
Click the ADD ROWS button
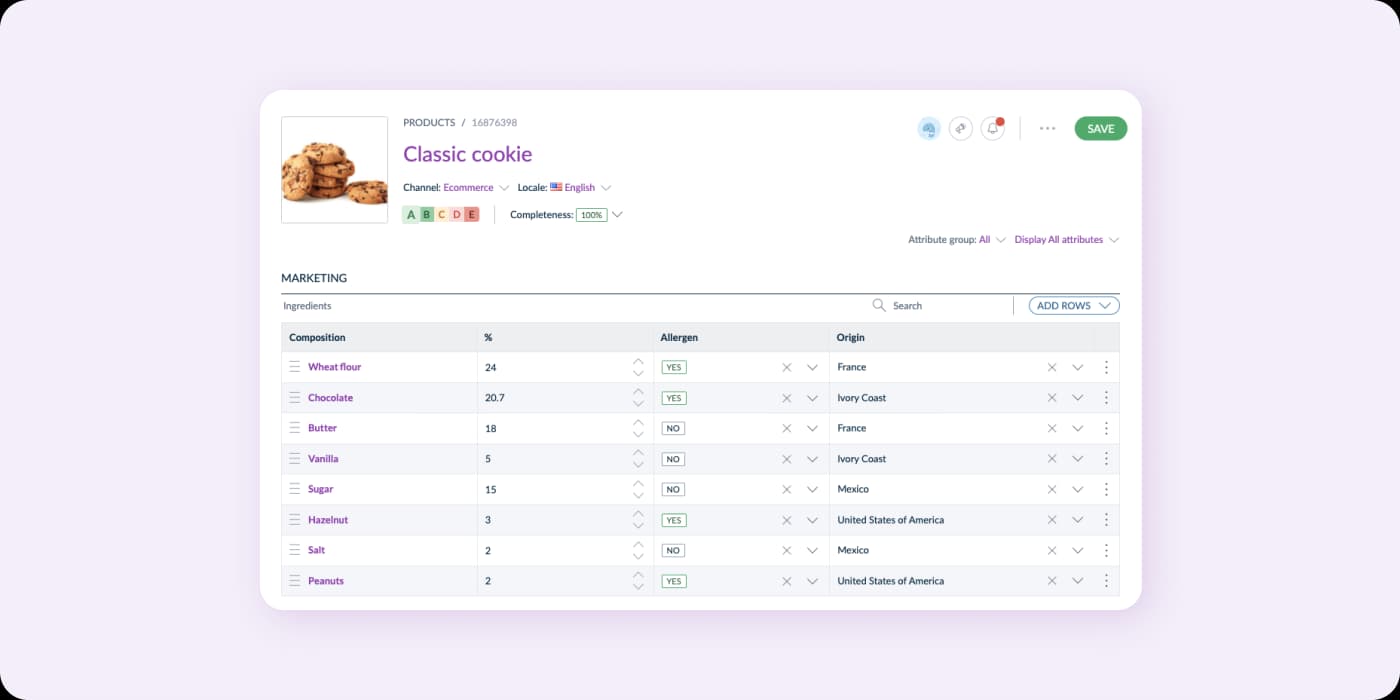coord(1073,305)
